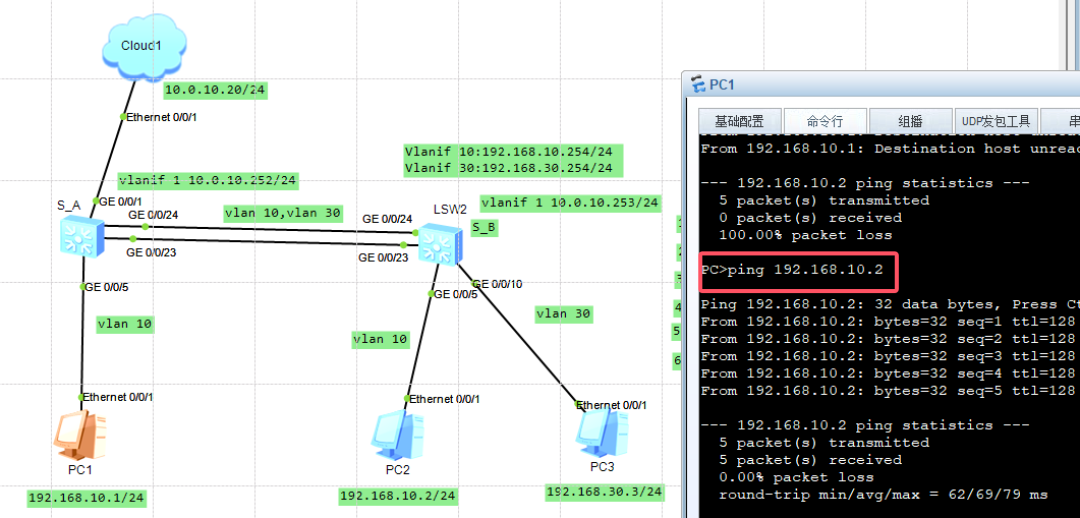Click the 192.168.30.3/24 label
The image size is (1080, 518).
coord(605,492)
